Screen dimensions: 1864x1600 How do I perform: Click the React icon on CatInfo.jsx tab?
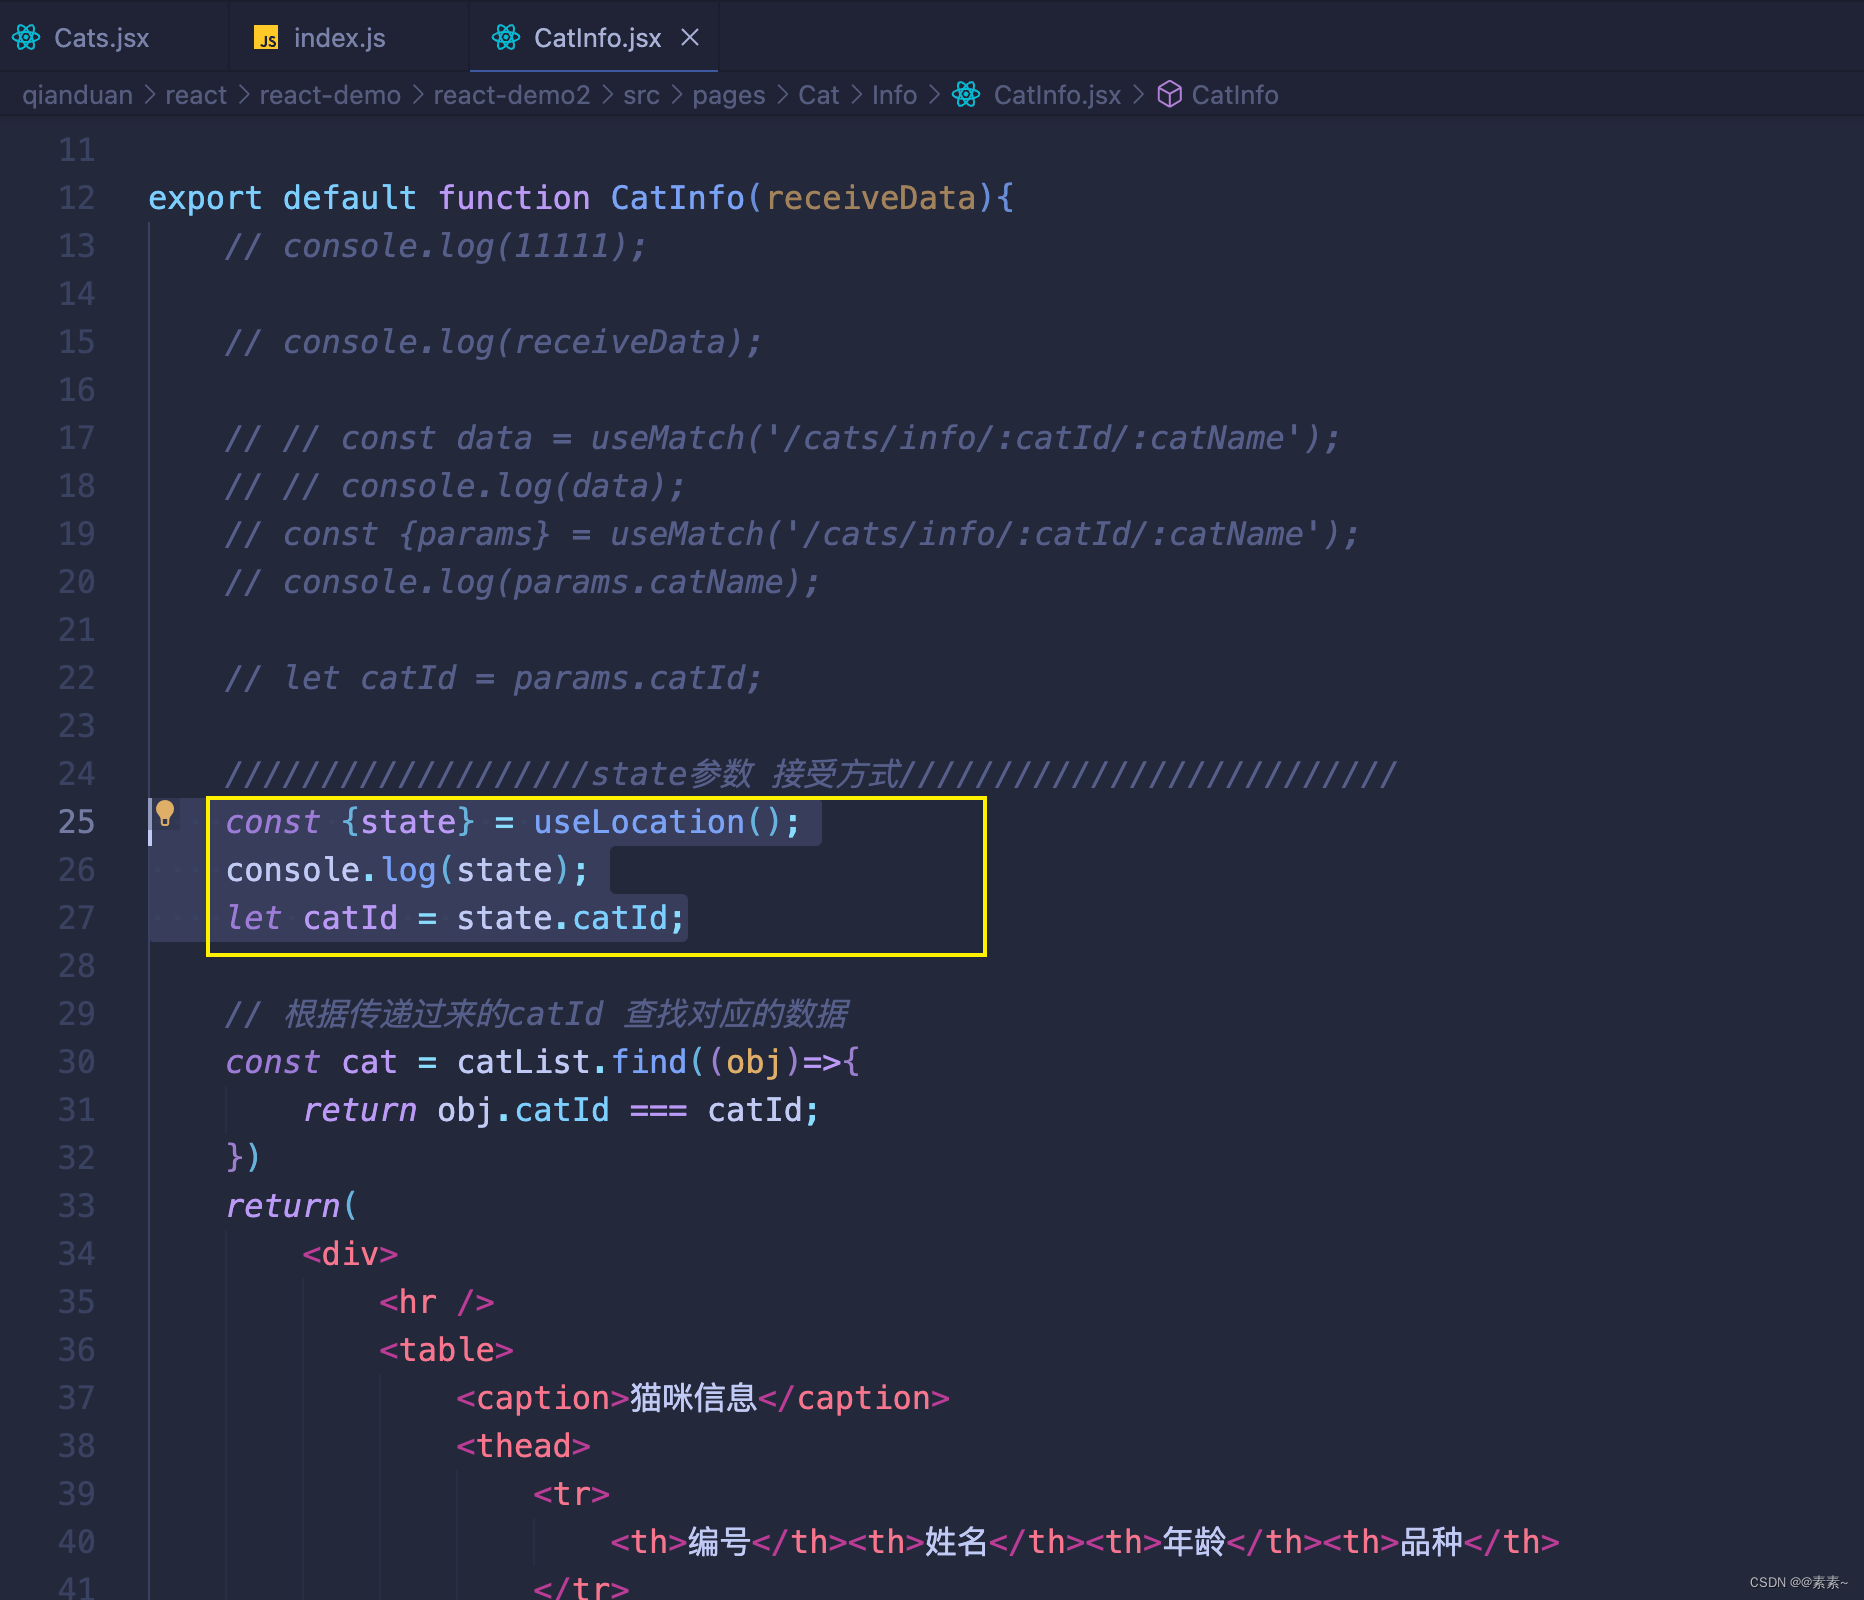pyautogui.click(x=506, y=38)
